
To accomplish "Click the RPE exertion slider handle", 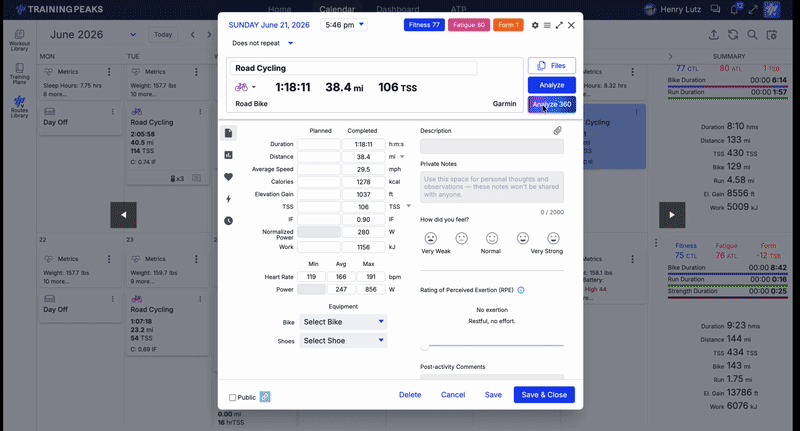I will click(424, 346).
